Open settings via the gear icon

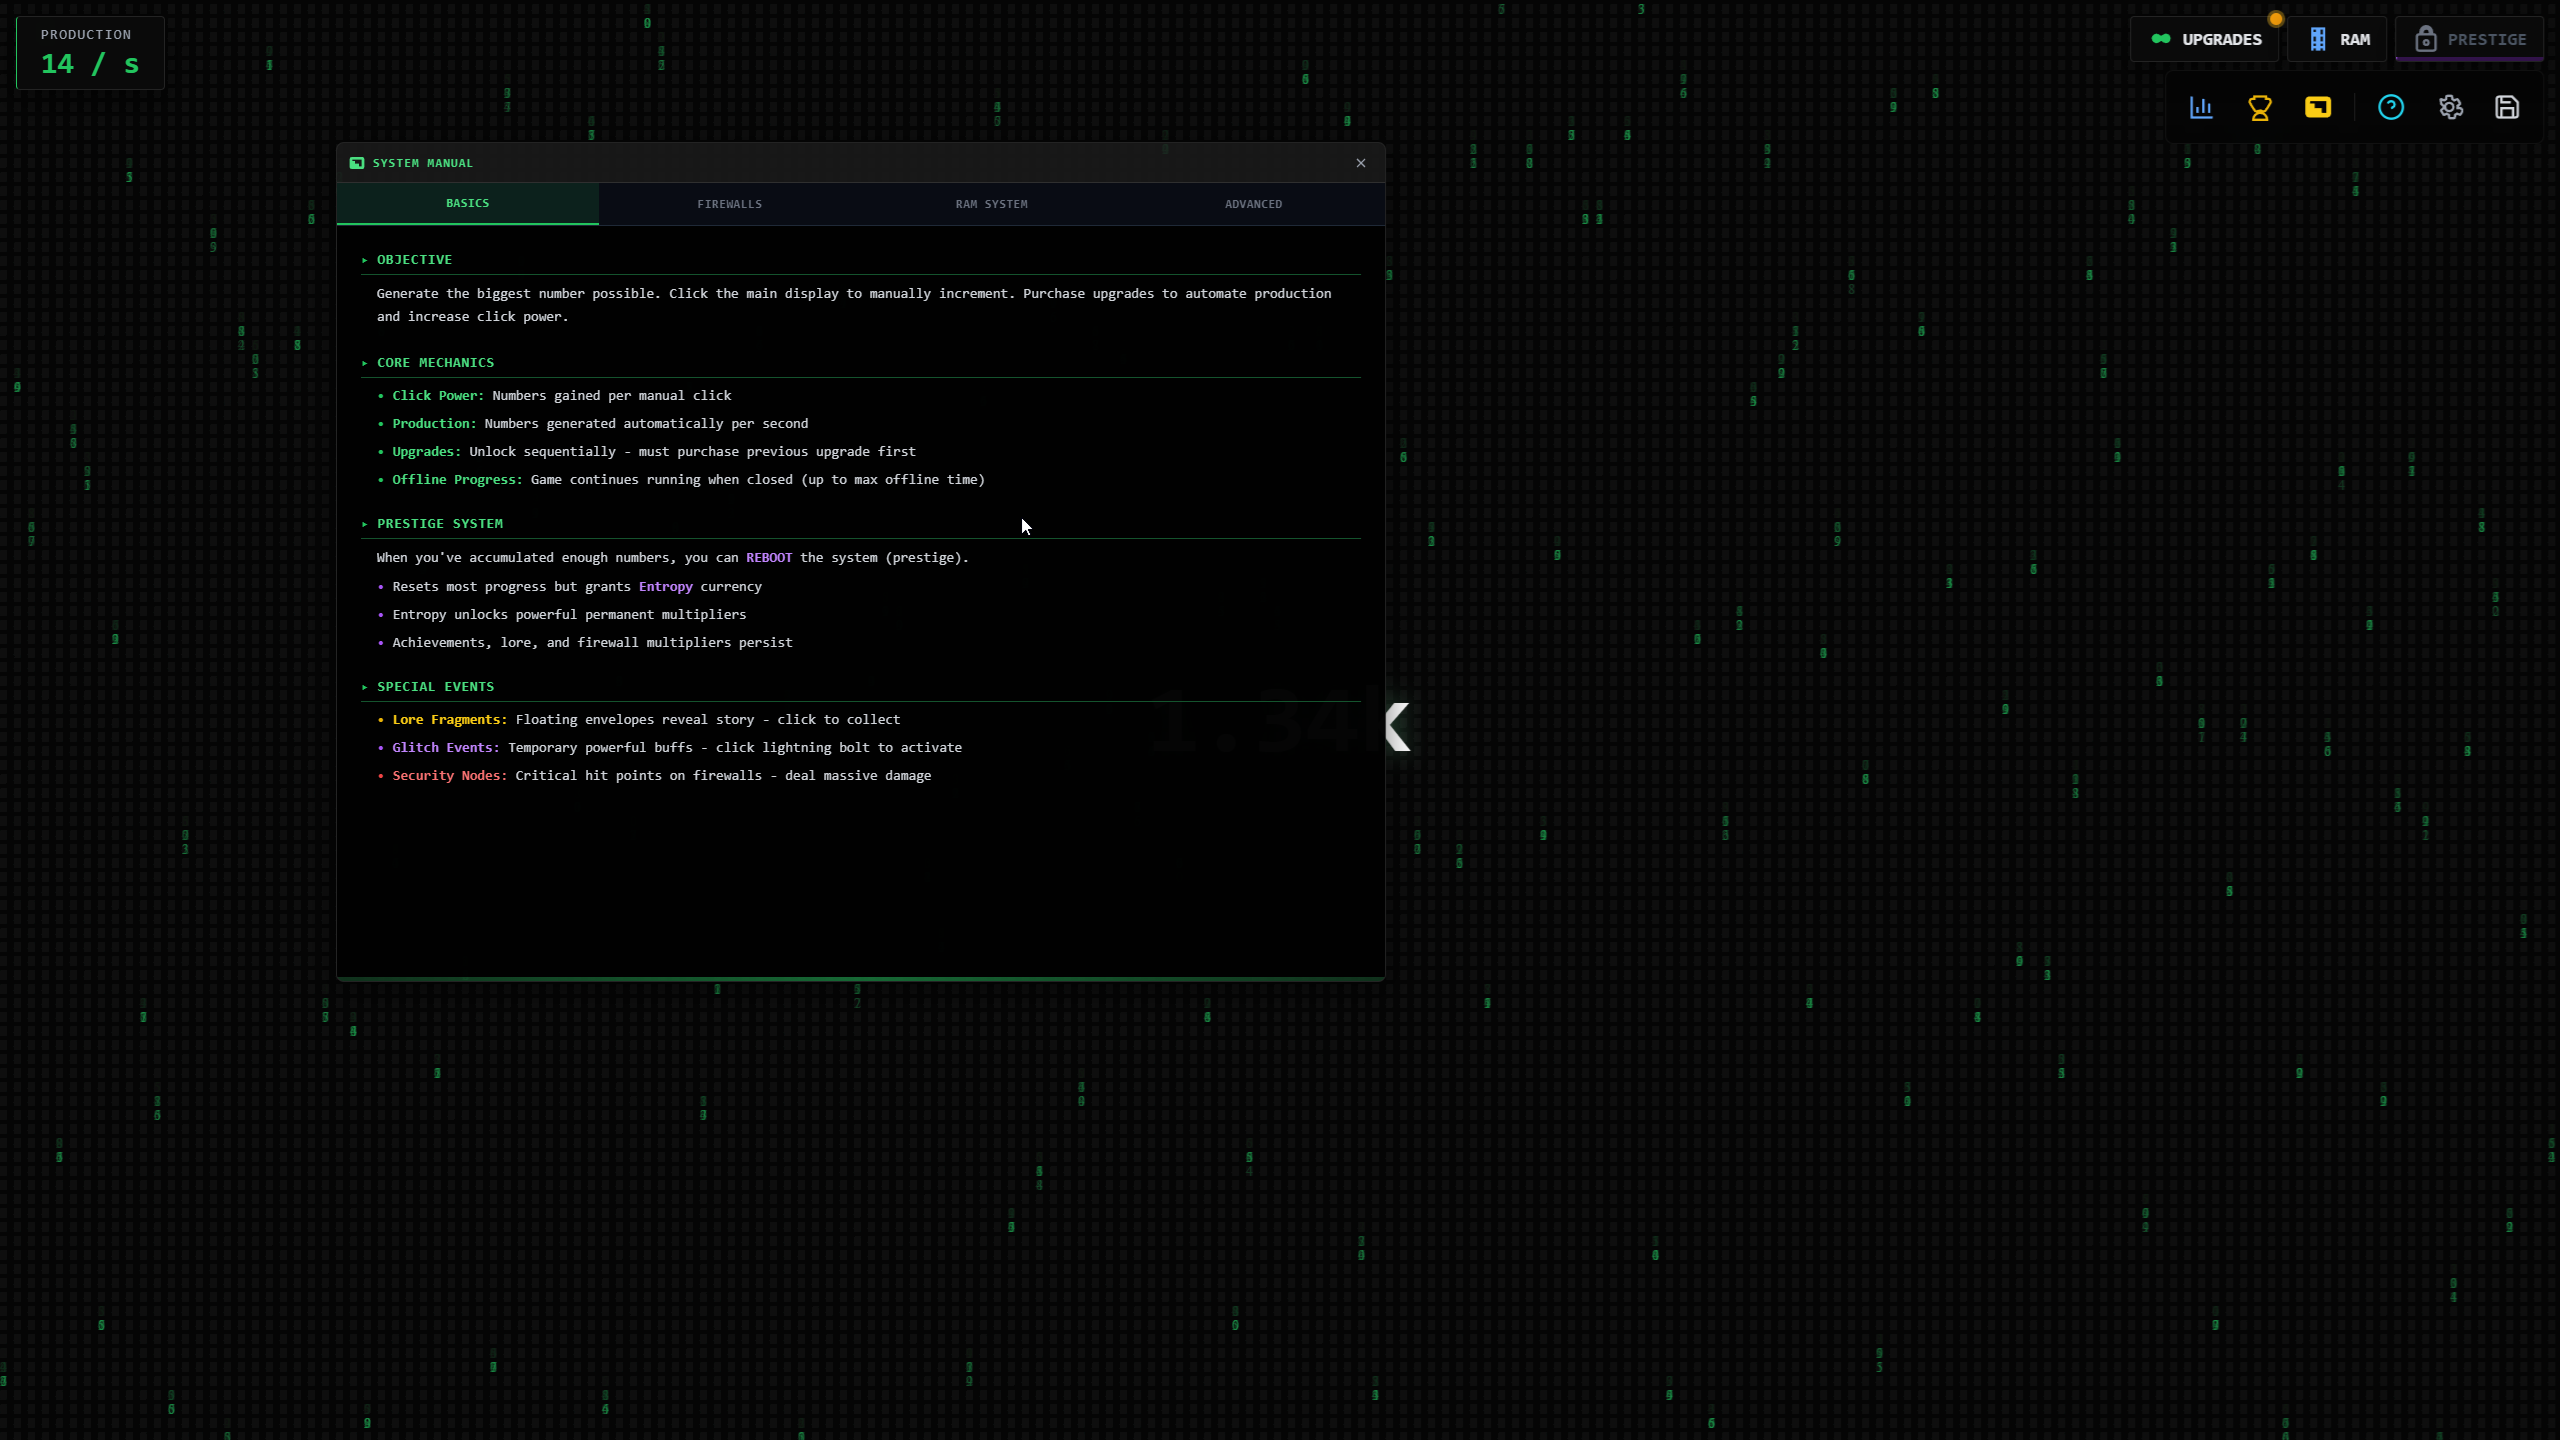2450,107
